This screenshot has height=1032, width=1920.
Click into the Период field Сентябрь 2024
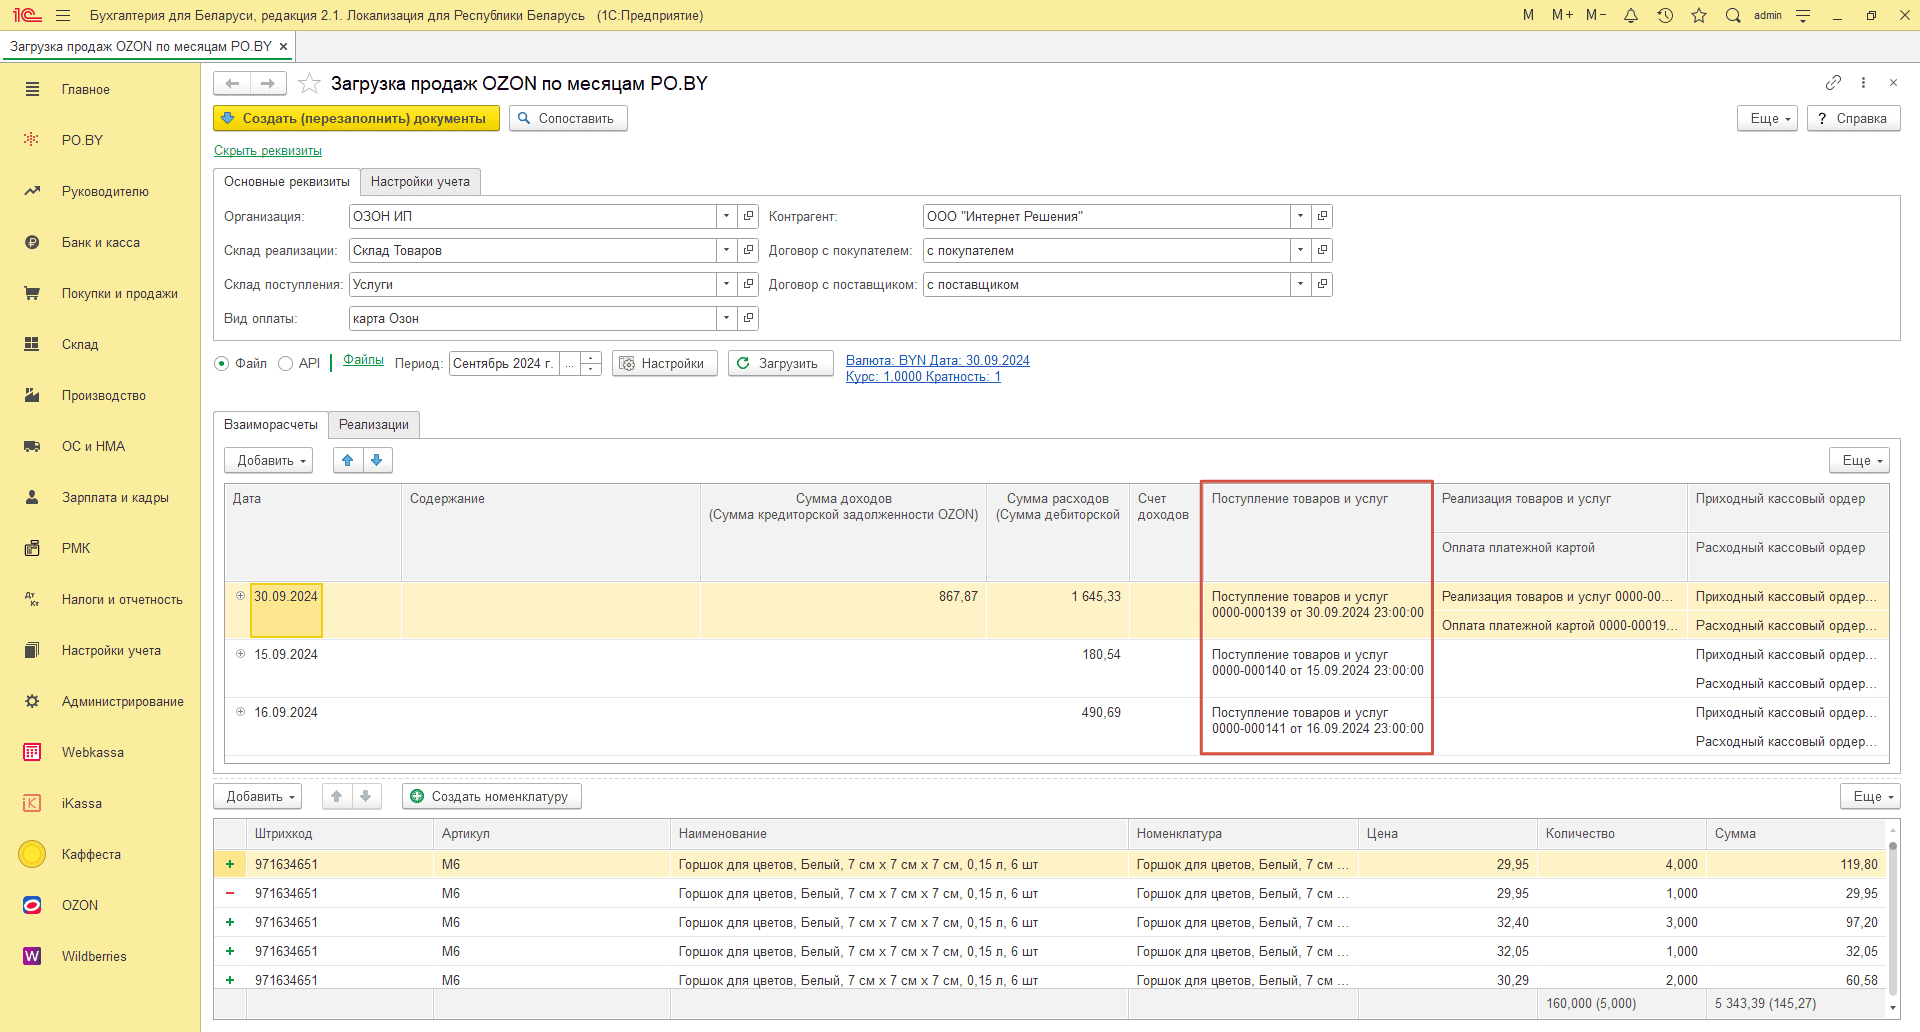(x=504, y=363)
